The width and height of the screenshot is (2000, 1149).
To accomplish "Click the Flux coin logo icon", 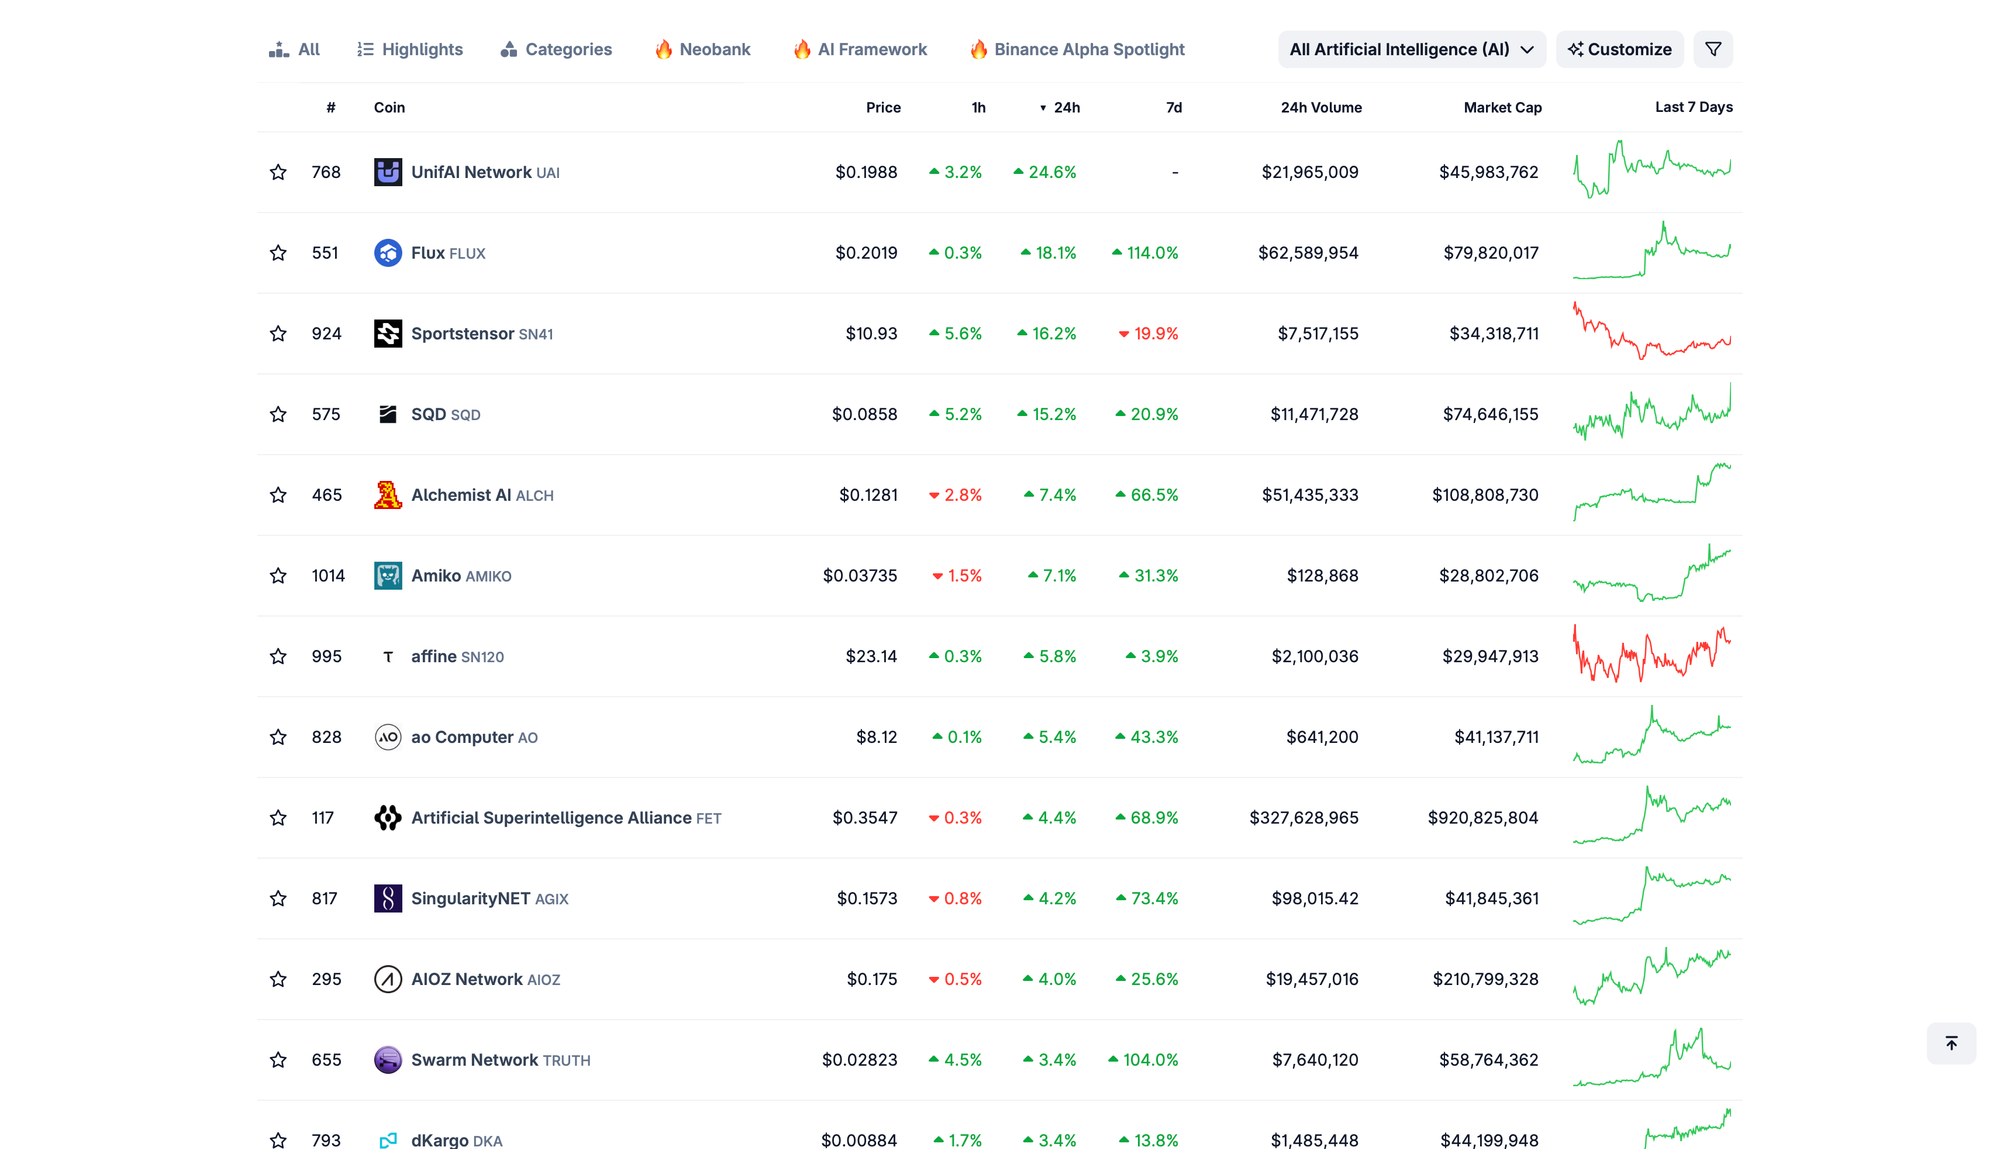I will 388,253.
